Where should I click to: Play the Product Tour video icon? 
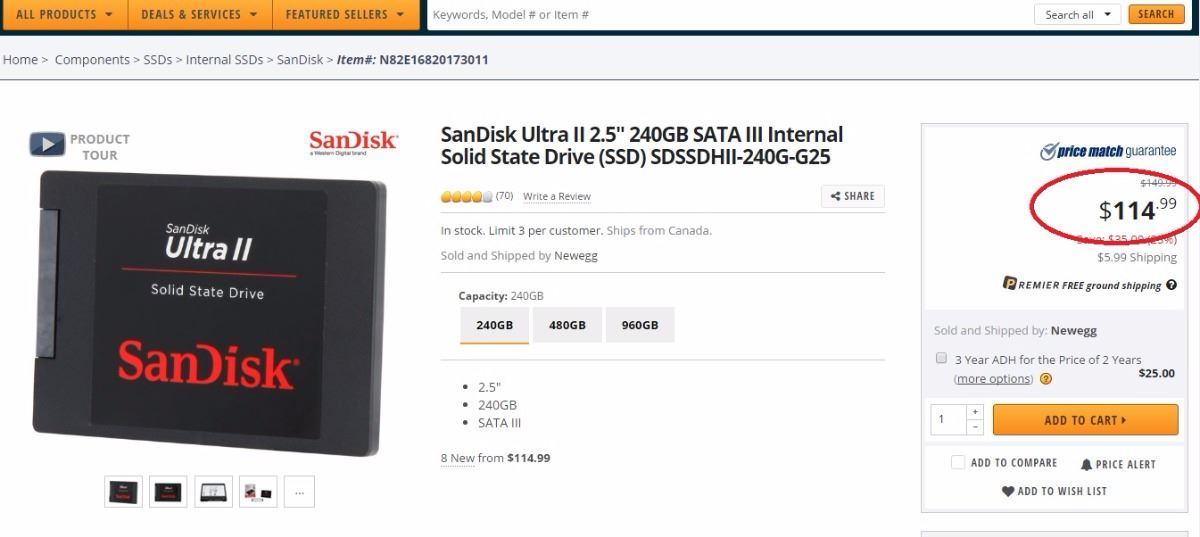point(47,144)
